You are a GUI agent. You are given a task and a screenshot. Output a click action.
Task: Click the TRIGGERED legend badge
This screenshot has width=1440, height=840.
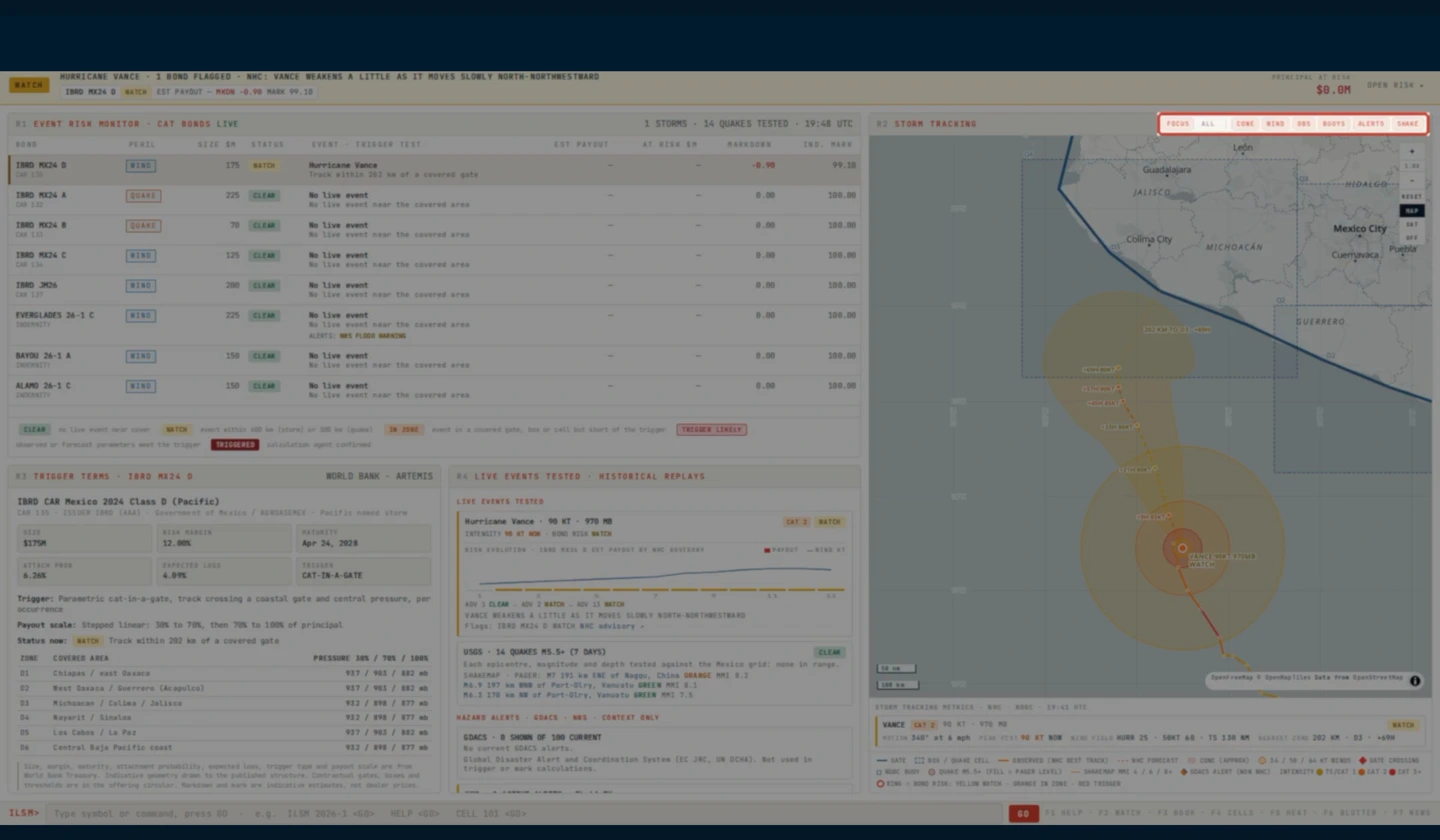pos(234,445)
